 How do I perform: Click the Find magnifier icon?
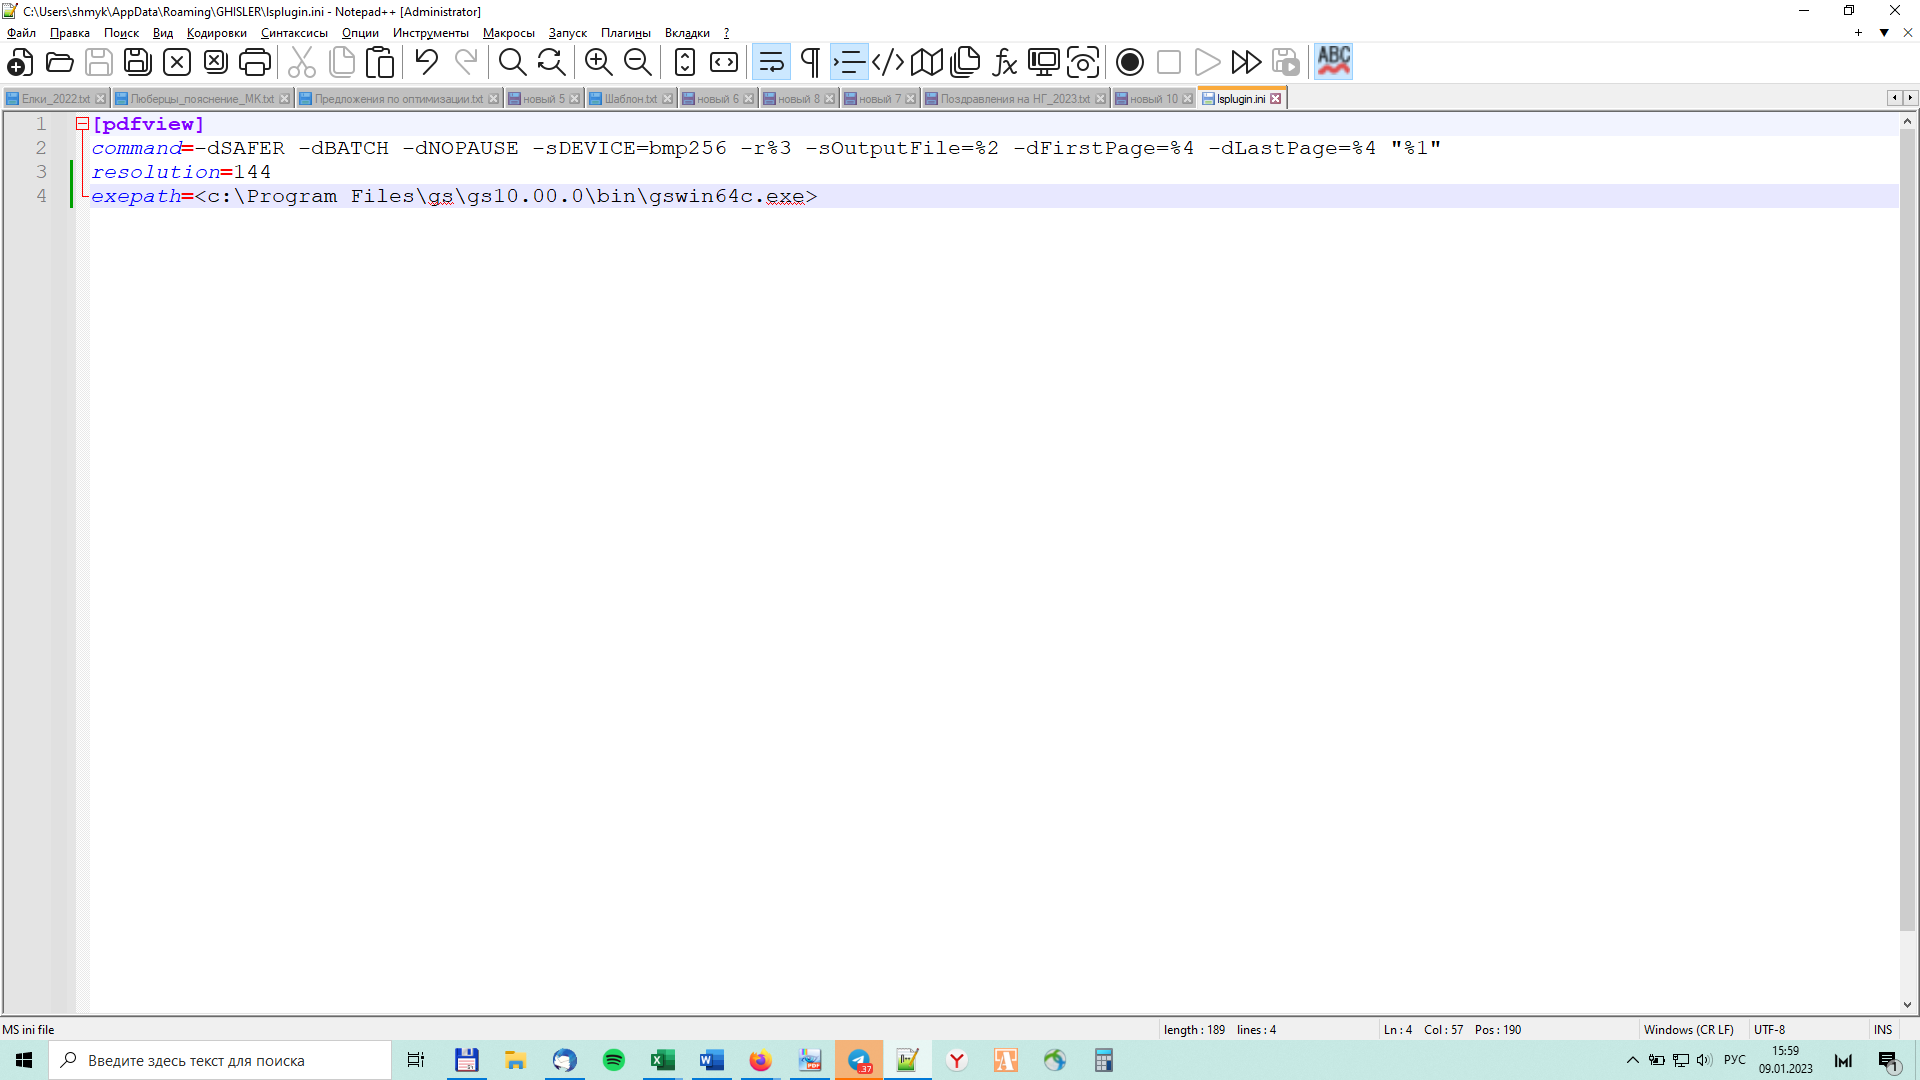512,62
